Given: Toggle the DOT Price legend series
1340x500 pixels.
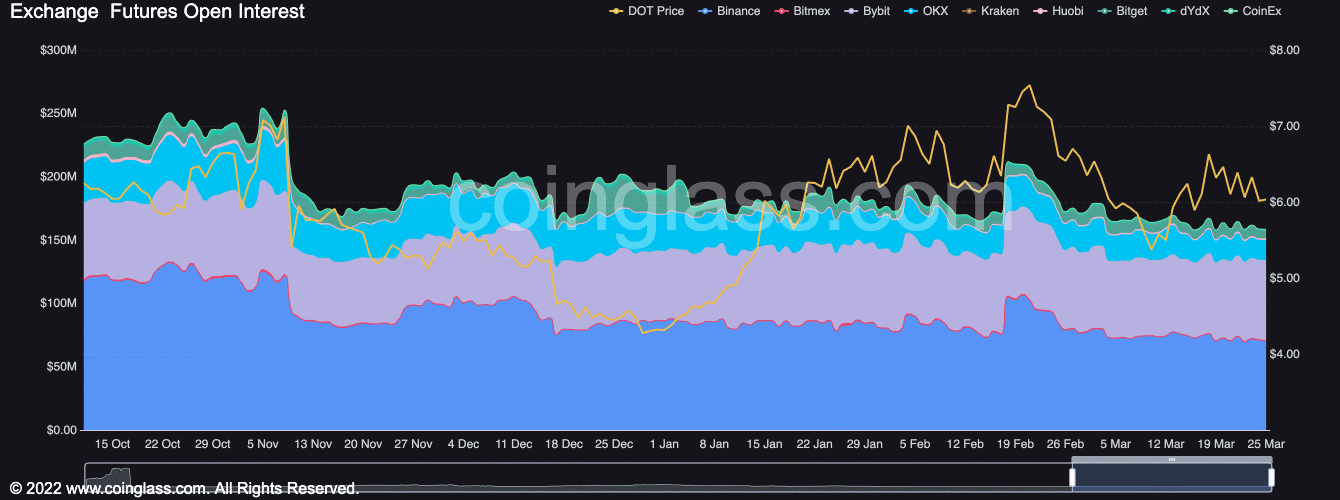Looking at the screenshot, I should click(x=646, y=11).
